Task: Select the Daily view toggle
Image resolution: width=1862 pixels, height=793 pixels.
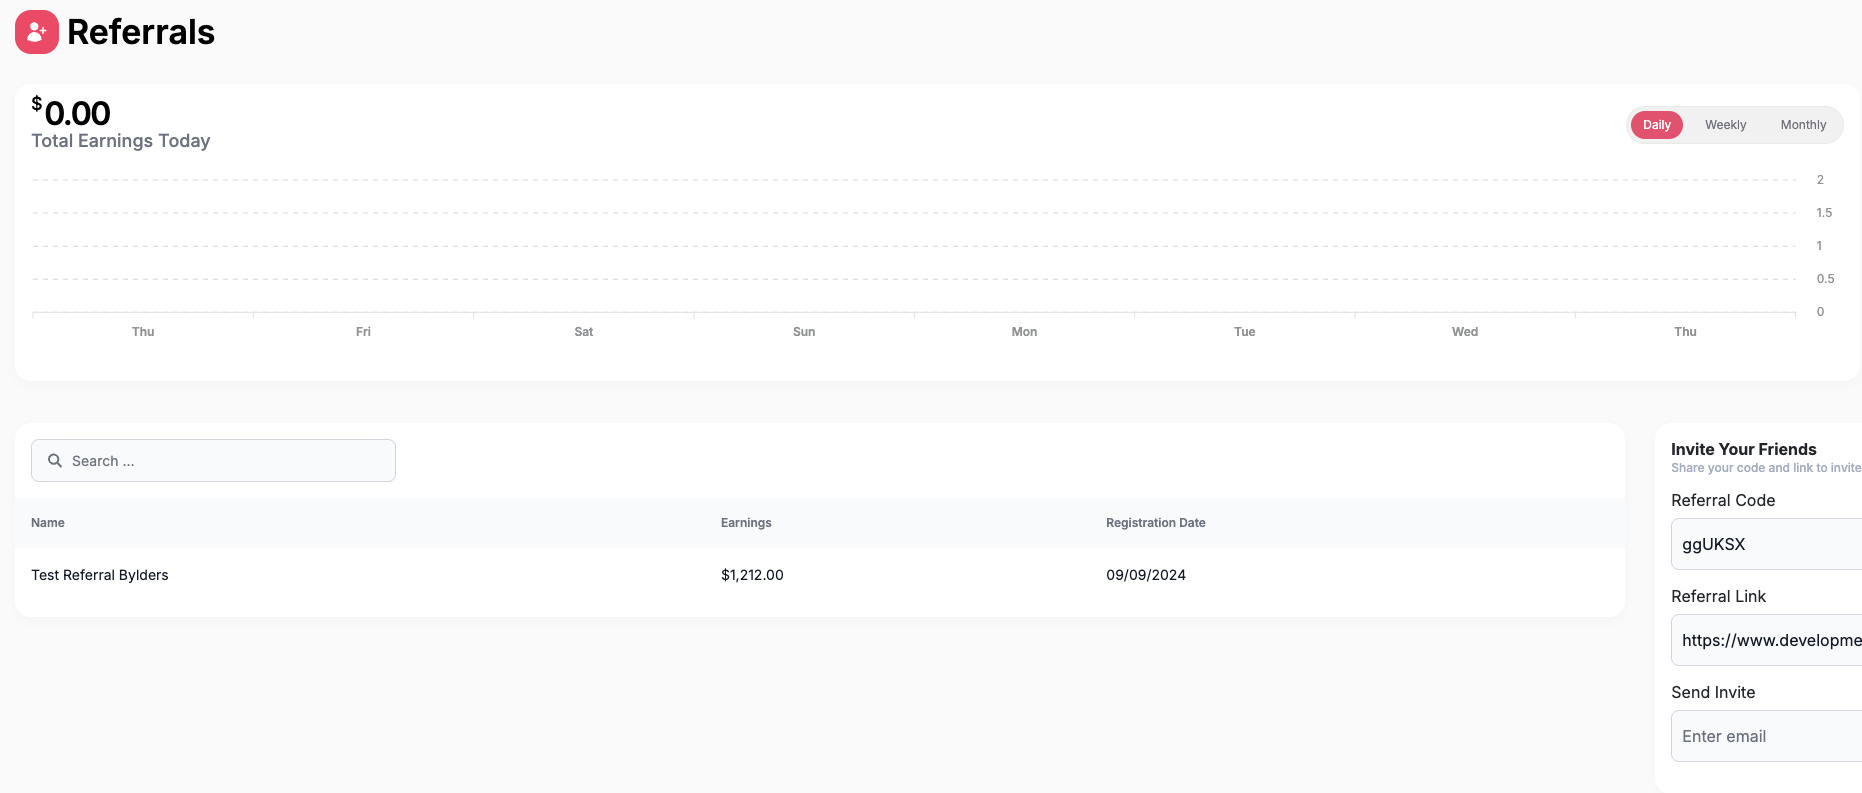Action: (1656, 125)
